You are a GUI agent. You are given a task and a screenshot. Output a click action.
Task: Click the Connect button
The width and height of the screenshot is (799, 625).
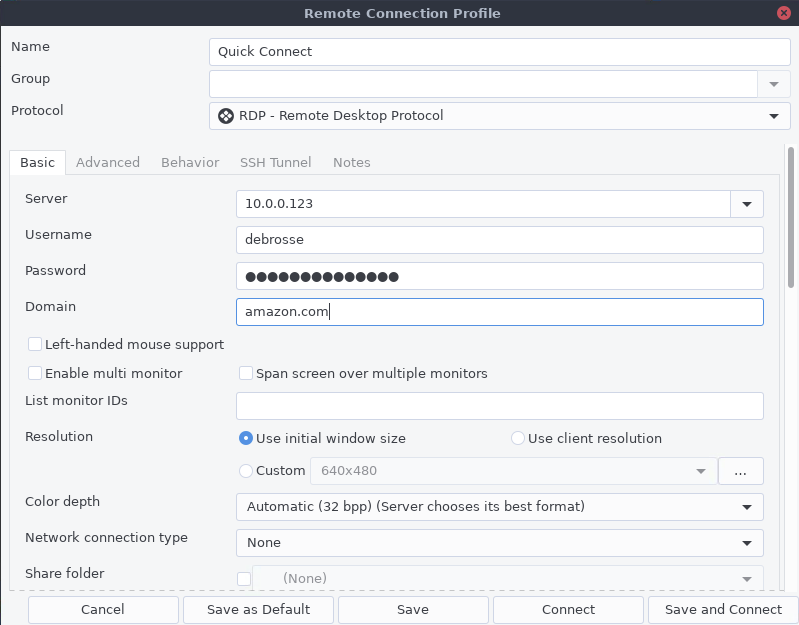(568, 610)
